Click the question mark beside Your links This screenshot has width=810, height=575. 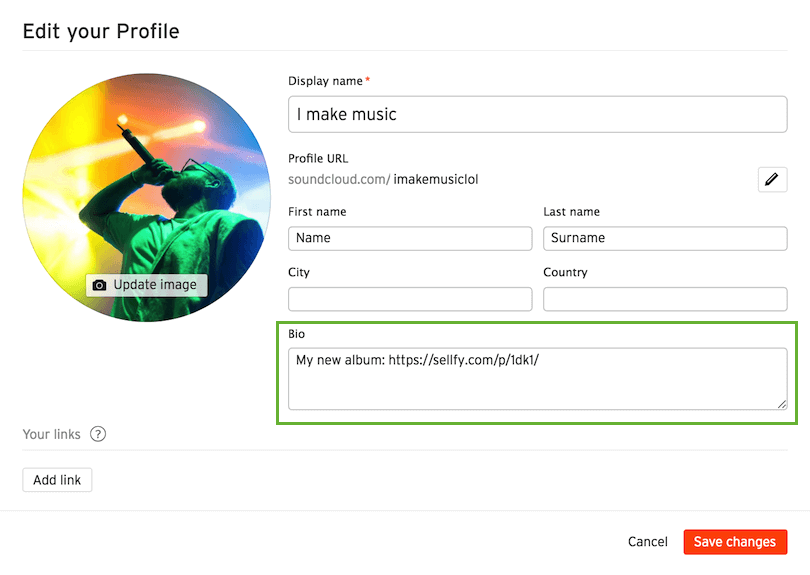98,434
